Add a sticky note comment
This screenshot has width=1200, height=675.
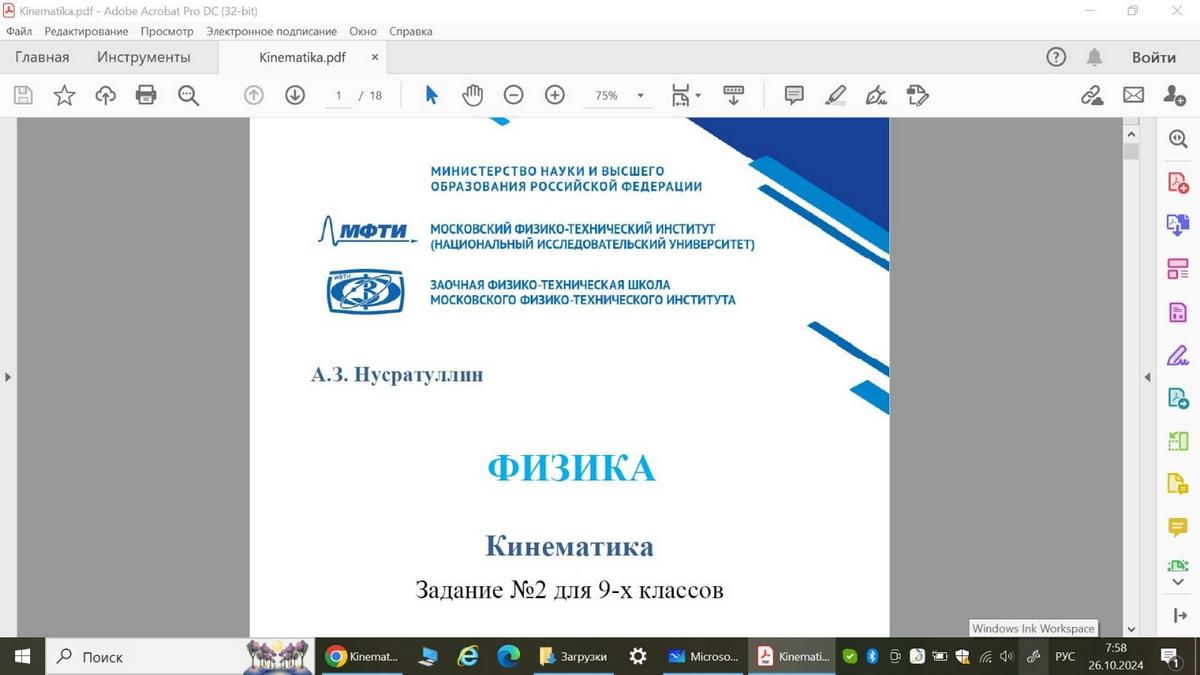point(794,95)
